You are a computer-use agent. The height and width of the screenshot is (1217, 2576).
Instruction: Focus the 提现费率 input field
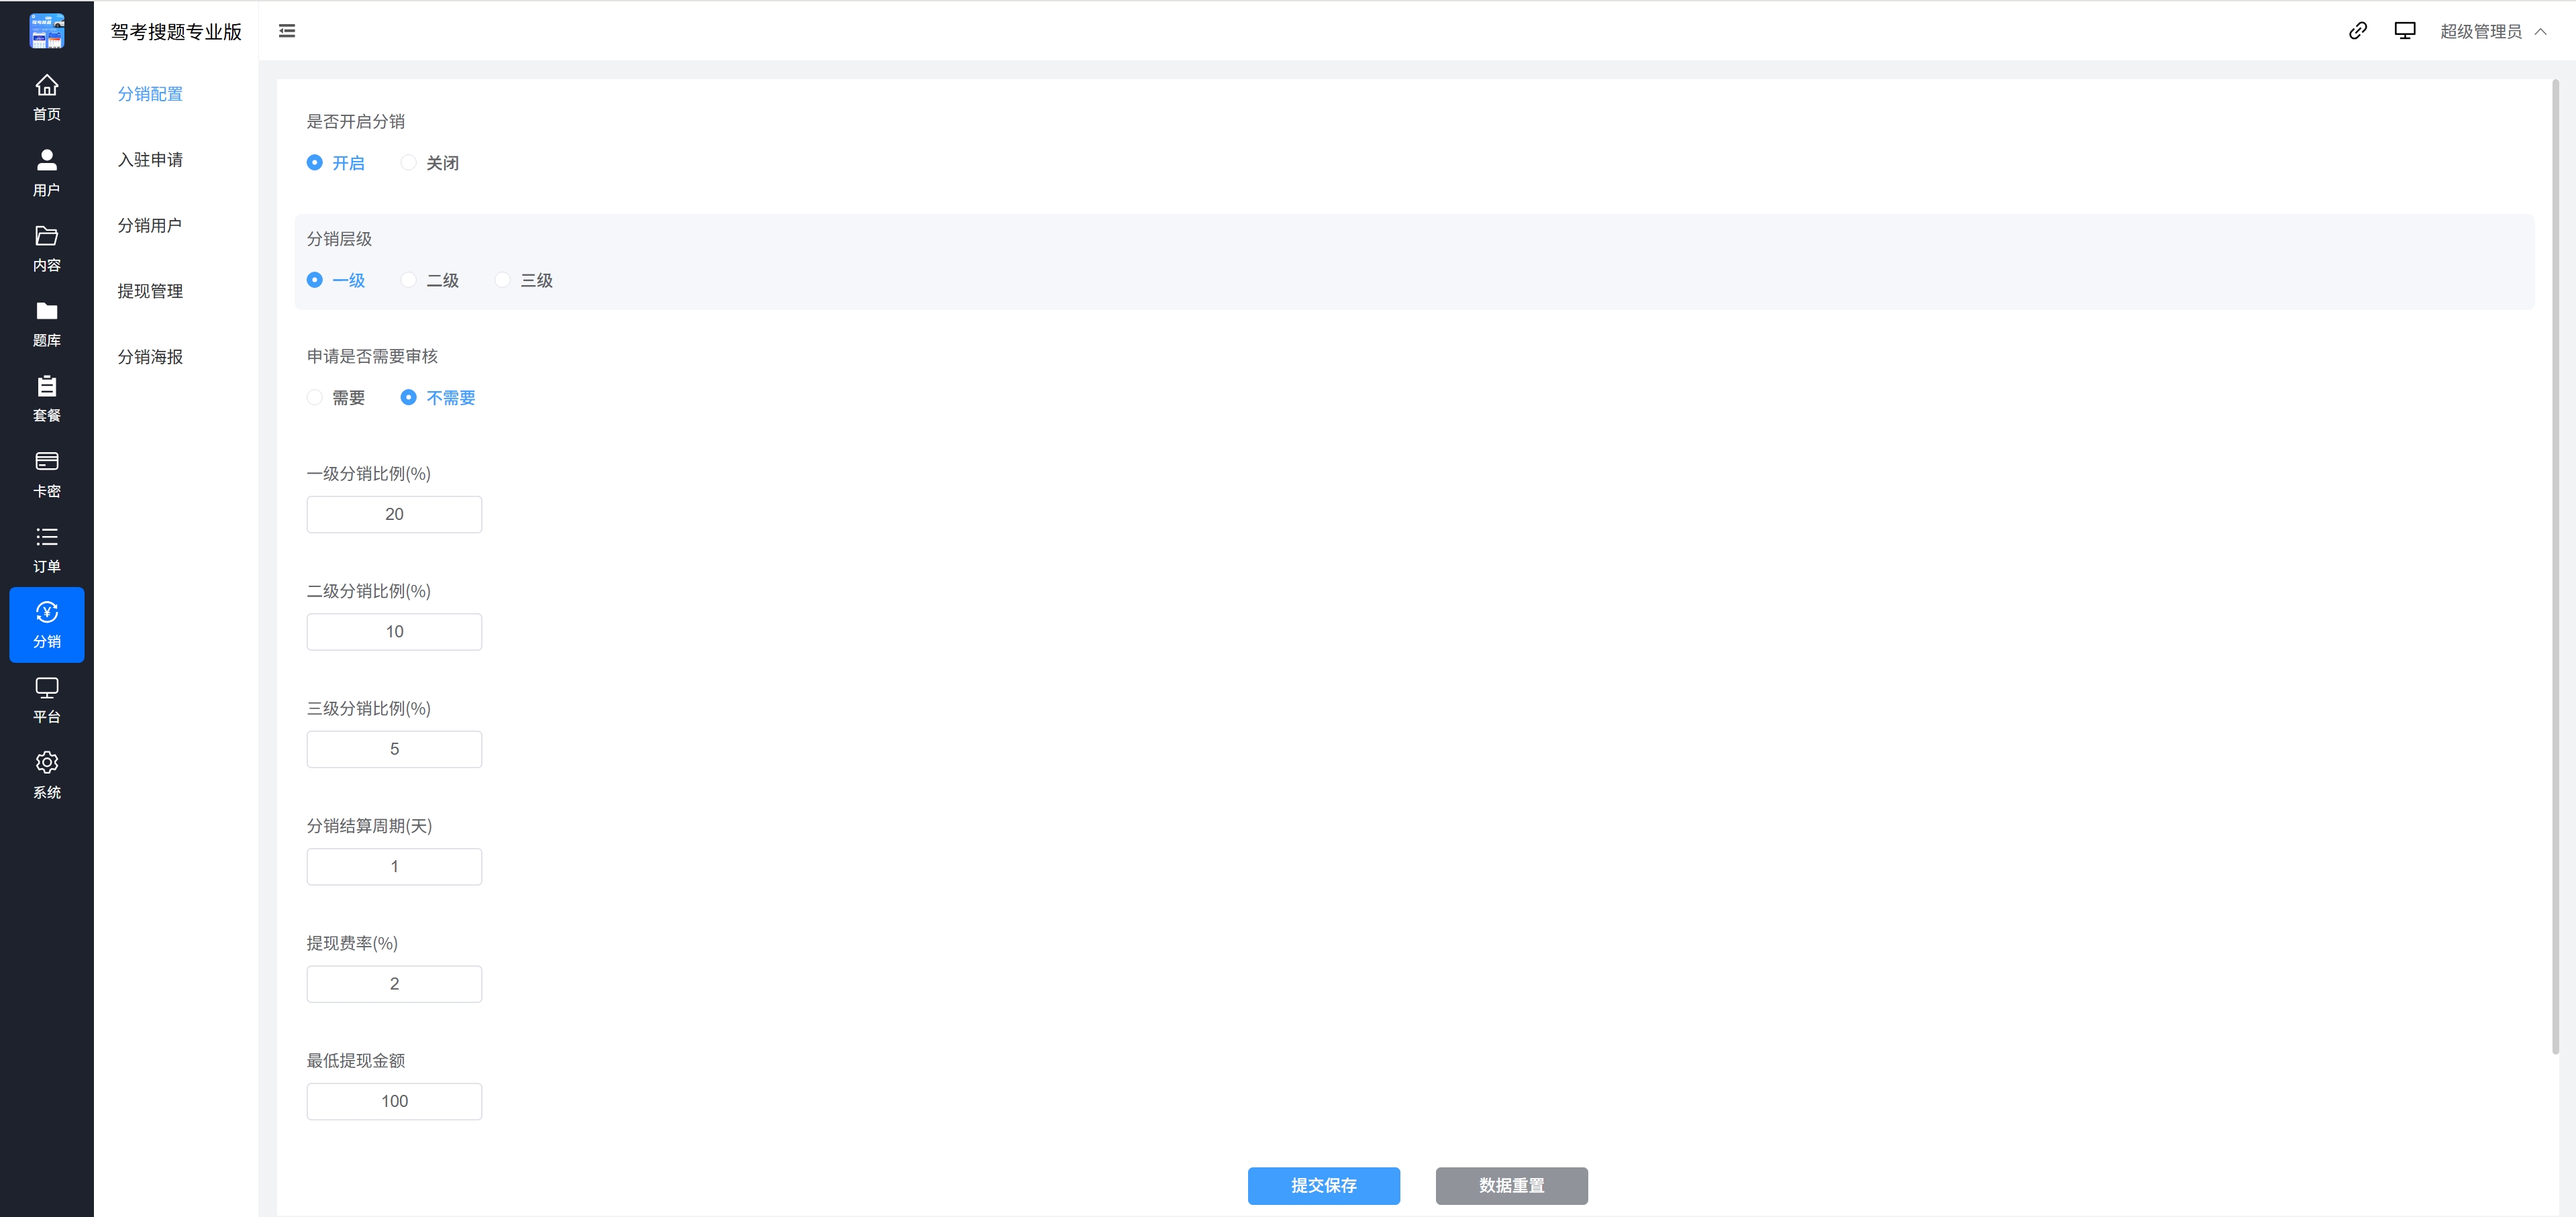pos(394,984)
